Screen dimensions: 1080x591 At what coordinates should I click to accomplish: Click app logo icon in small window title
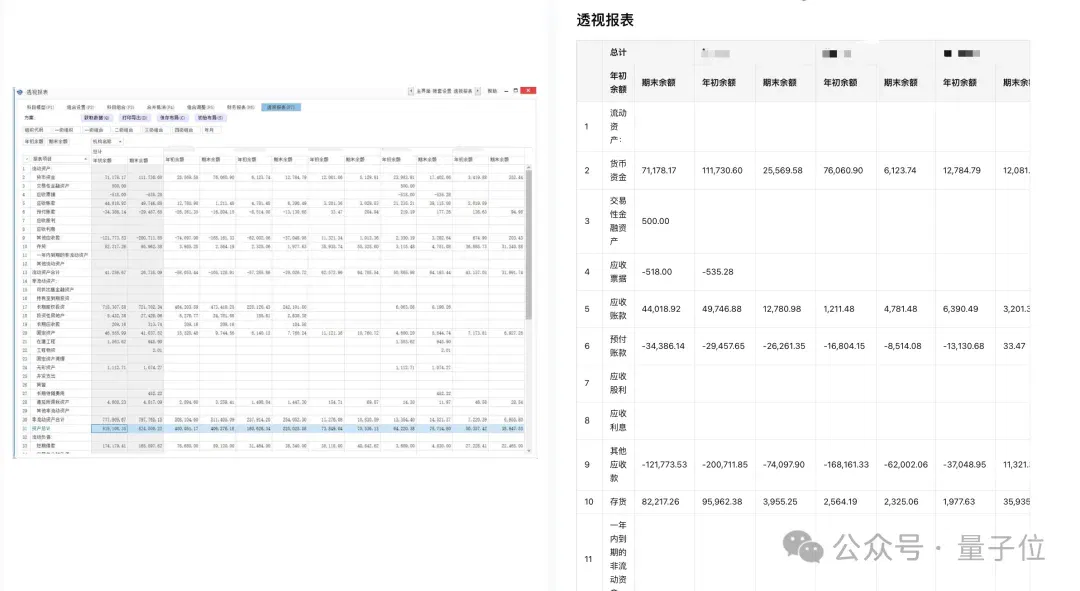pyautogui.click(x=20, y=92)
